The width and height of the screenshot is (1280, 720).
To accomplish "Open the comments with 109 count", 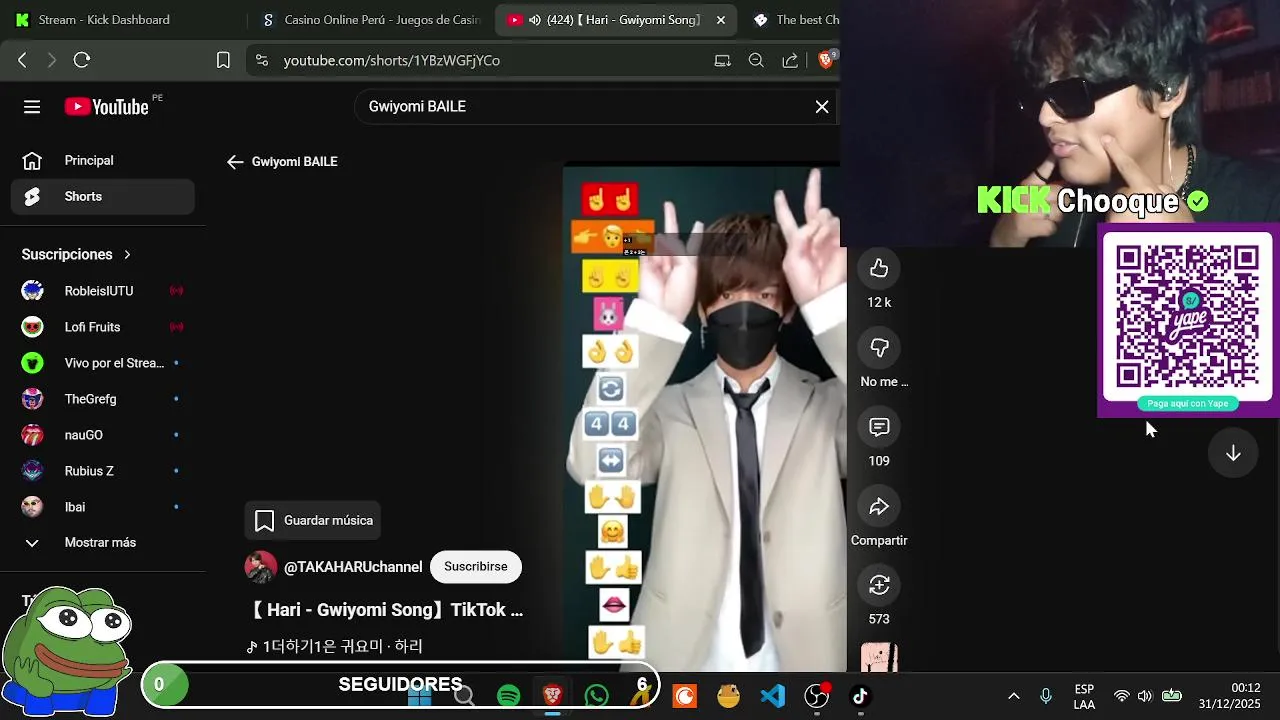I will [879, 427].
